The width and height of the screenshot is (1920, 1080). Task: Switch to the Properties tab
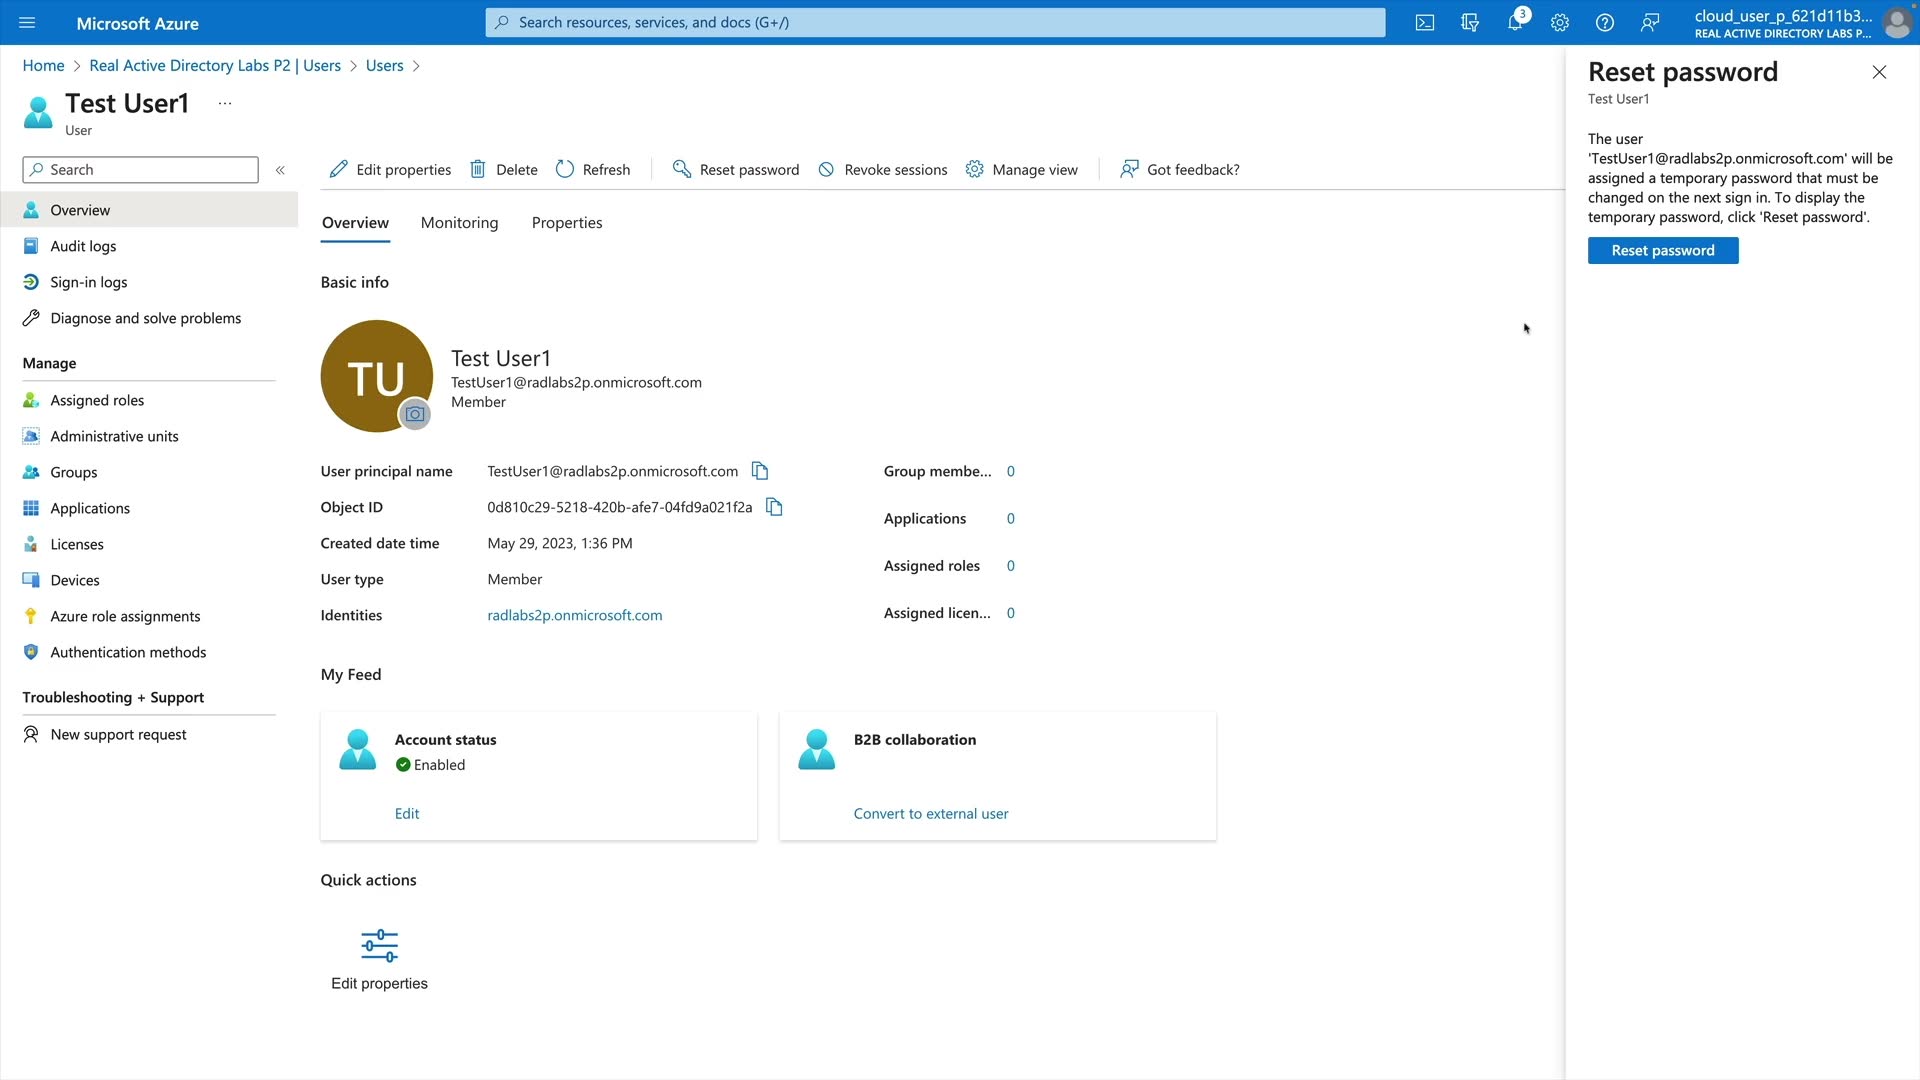(567, 223)
